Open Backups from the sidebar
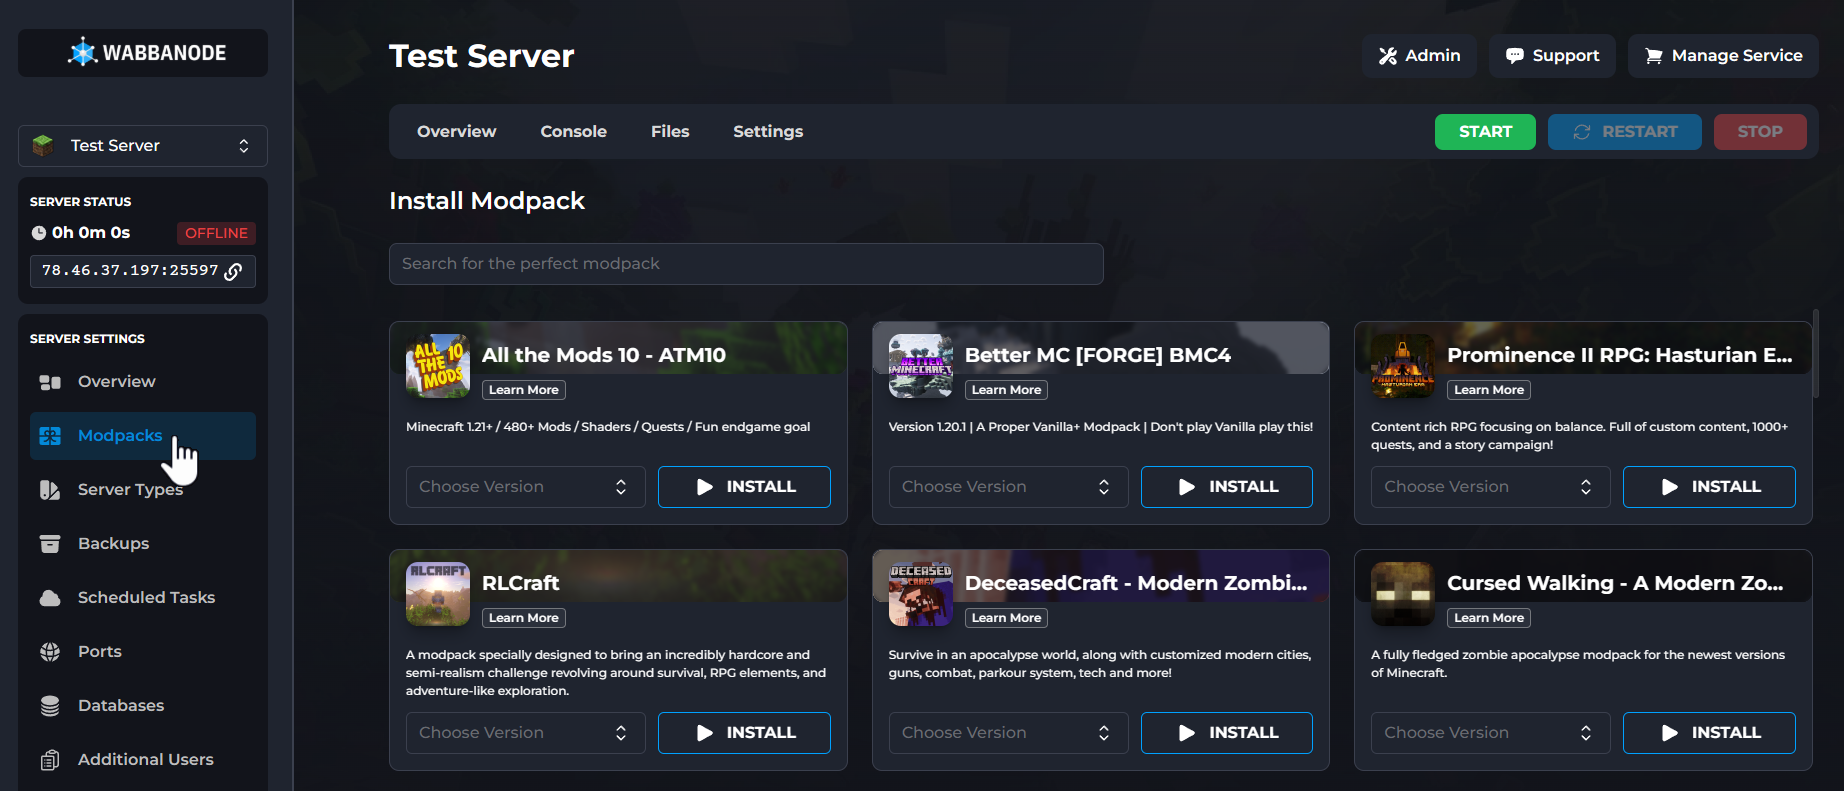Viewport: 1844px width, 791px height. tap(113, 543)
